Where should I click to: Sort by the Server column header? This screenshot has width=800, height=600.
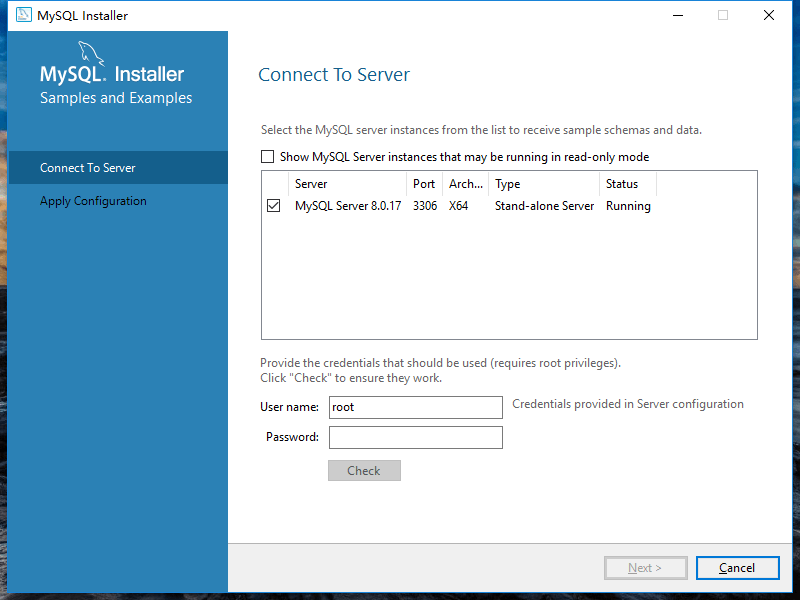(x=347, y=184)
